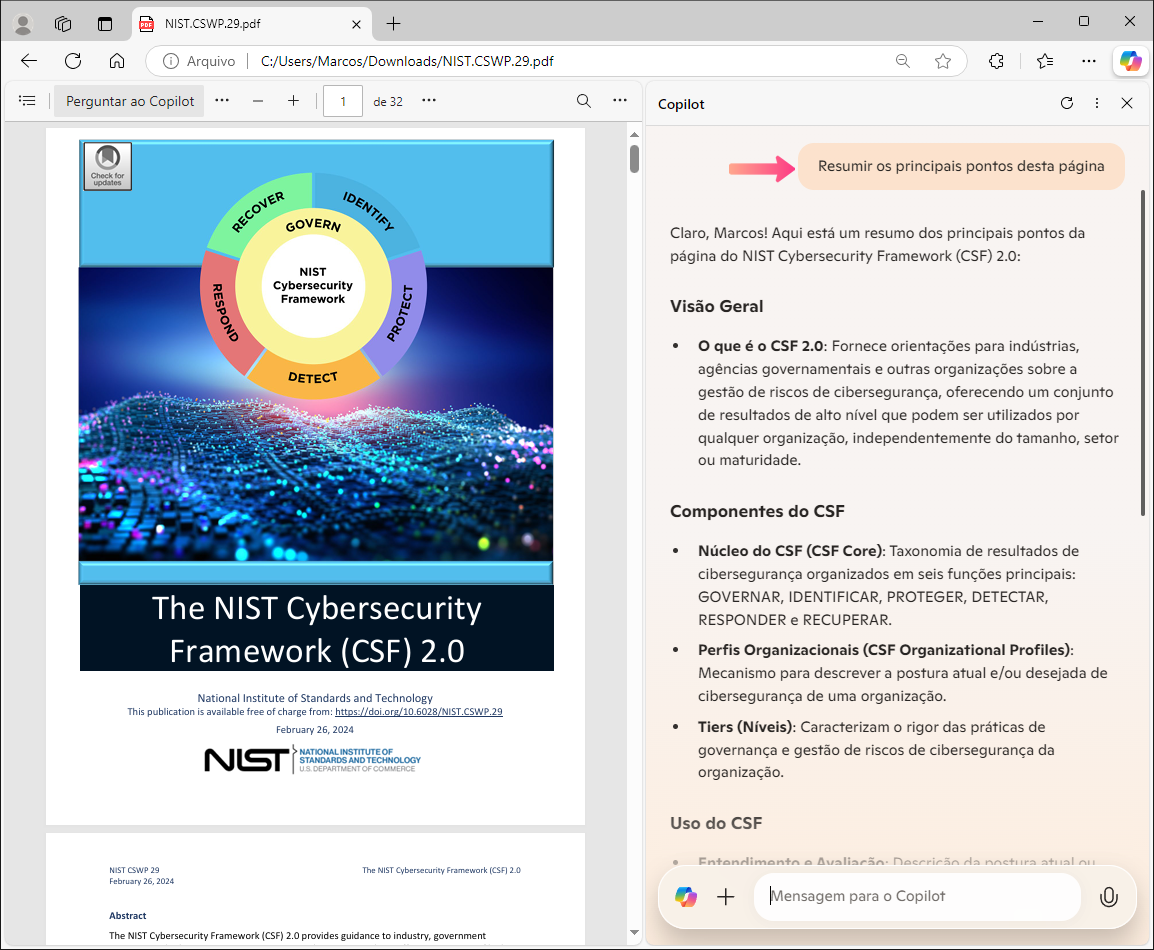Refresh the Copilot panel
The height and width of the screenshot is (950, 1154).
[1066, 104]
